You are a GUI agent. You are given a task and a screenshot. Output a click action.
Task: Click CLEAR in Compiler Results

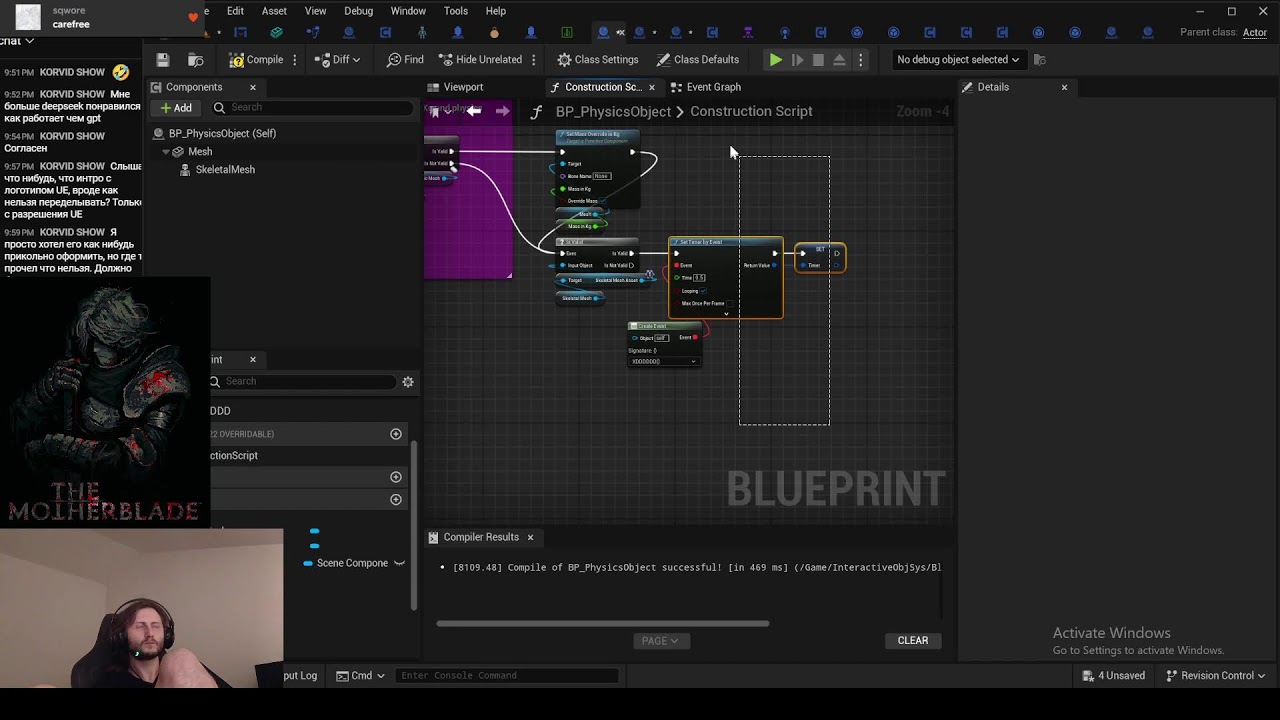tap(913, 641)
